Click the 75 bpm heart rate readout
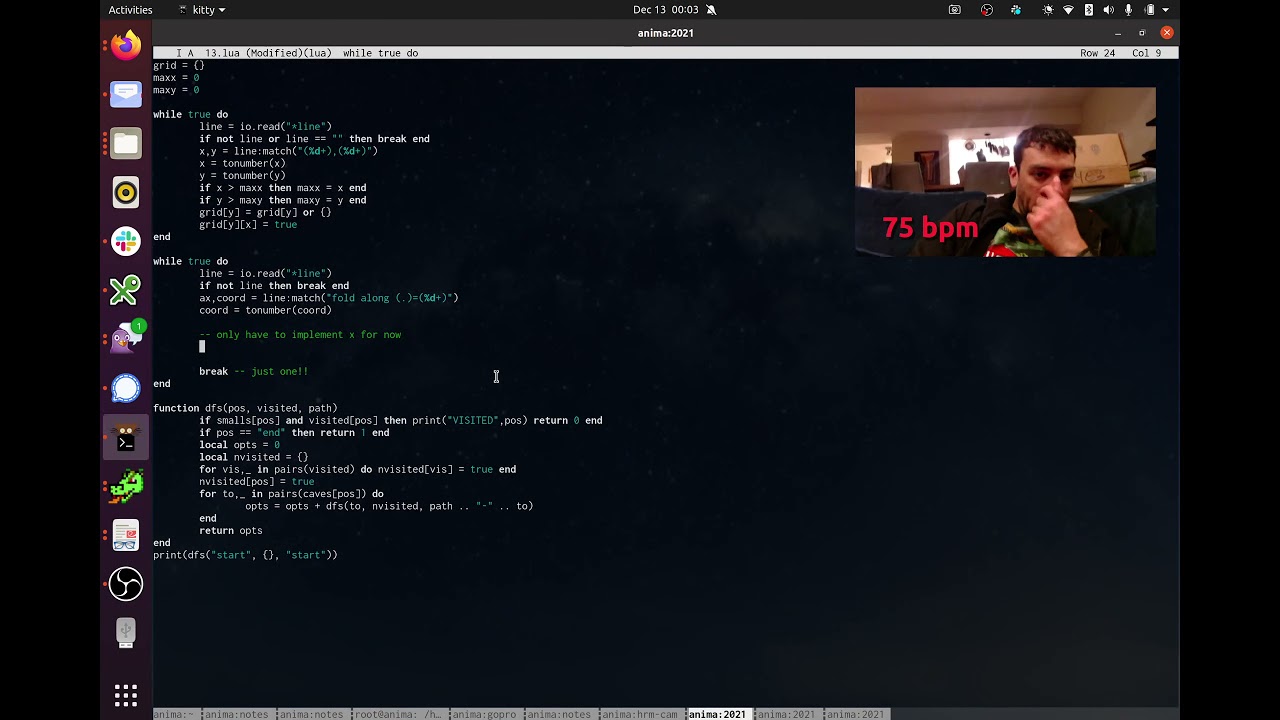 (930, 228)
